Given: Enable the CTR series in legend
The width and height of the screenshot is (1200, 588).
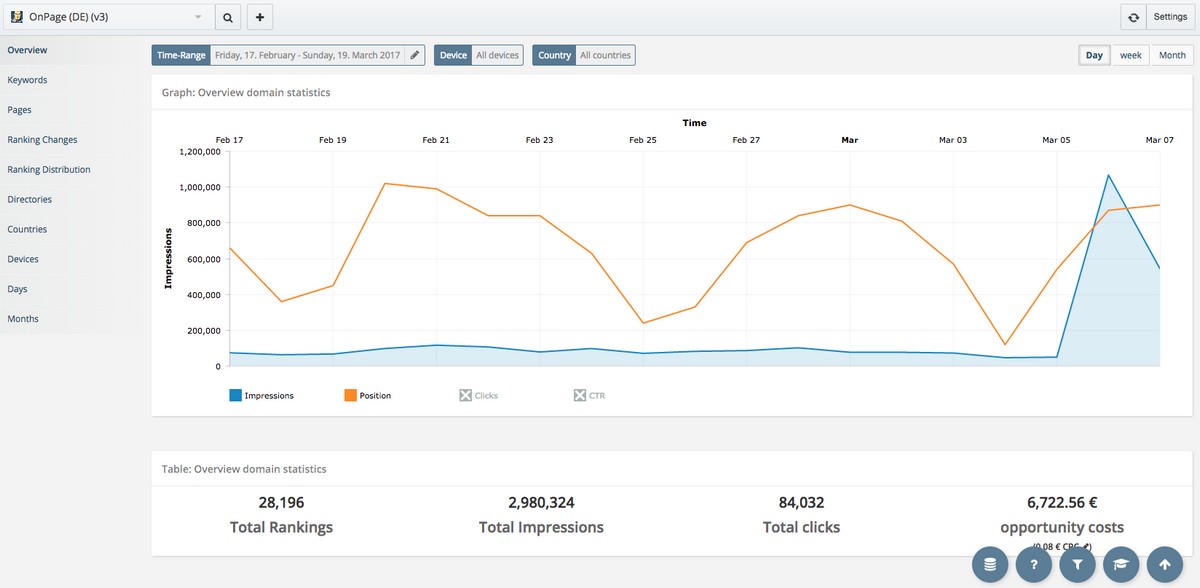Looking at the screenshot, I should 590,396.
